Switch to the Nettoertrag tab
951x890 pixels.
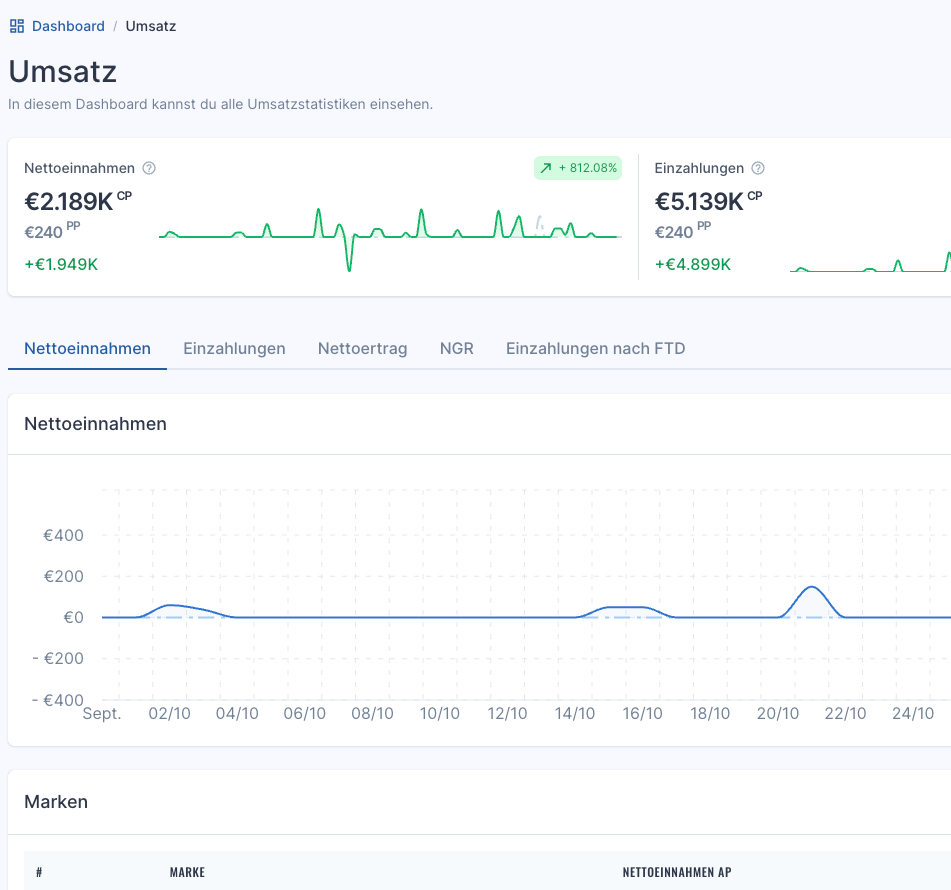(362, 348)
